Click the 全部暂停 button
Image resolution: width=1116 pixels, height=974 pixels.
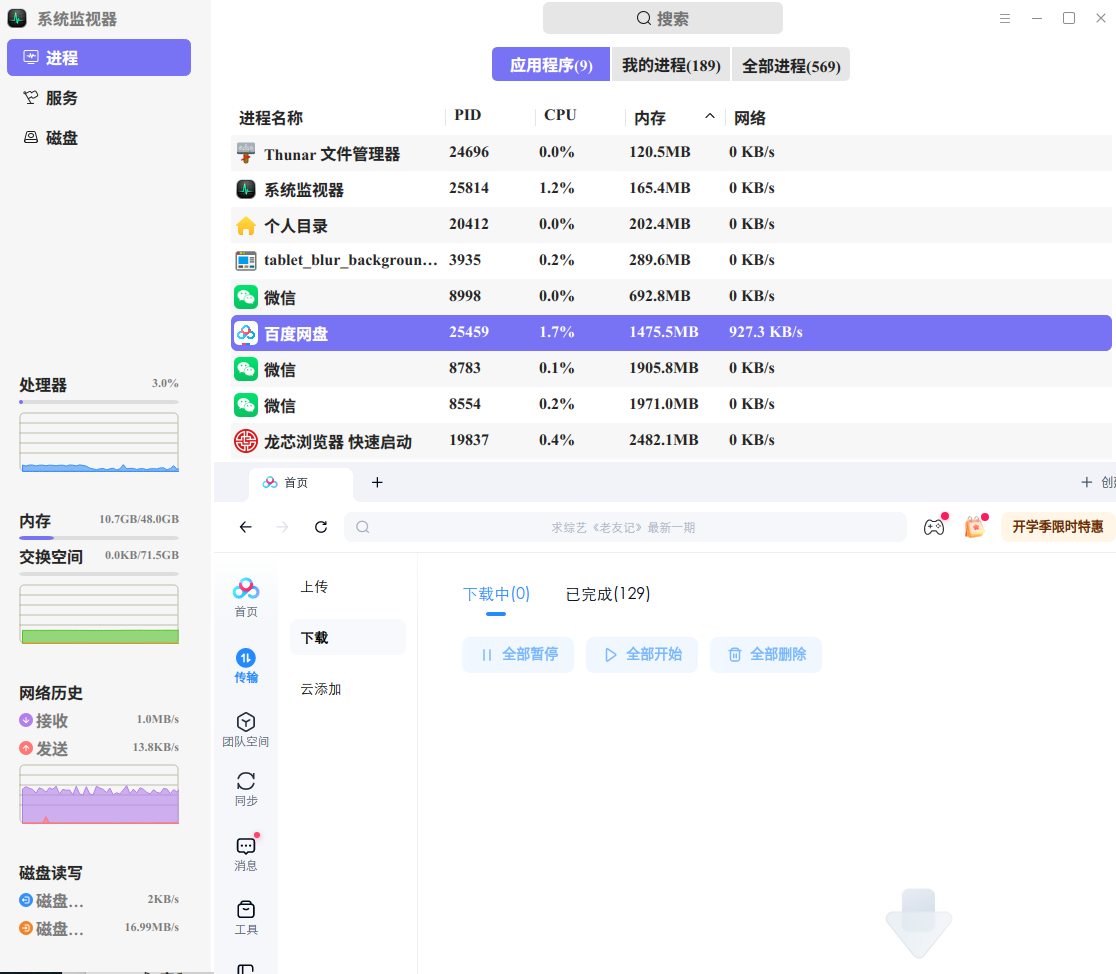[518, 655]
